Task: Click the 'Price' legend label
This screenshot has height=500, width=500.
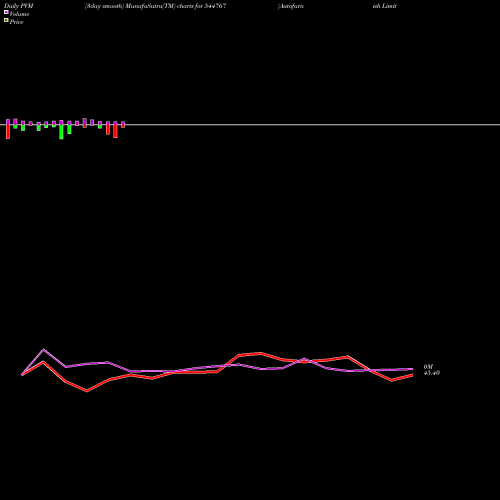Action: coord(16,22)
